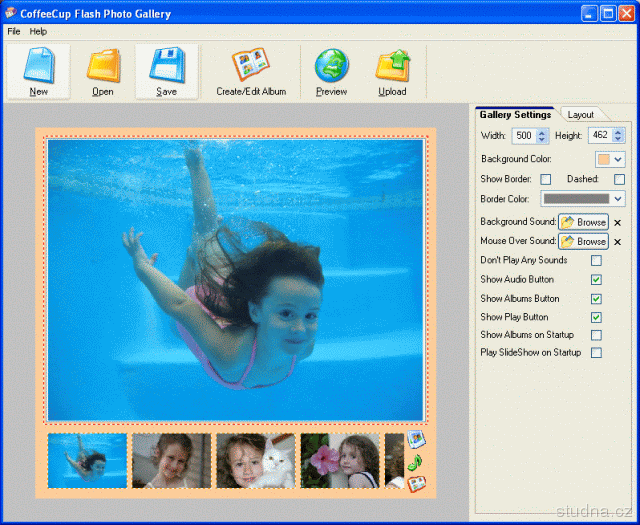
Task: Click the Width value input field
Action: [523, 135]
